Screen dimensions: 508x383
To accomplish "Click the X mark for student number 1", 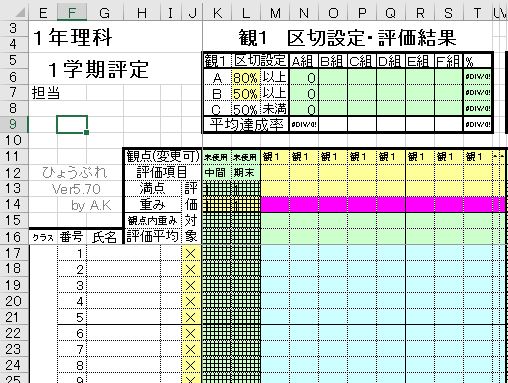I will (191, 254).
